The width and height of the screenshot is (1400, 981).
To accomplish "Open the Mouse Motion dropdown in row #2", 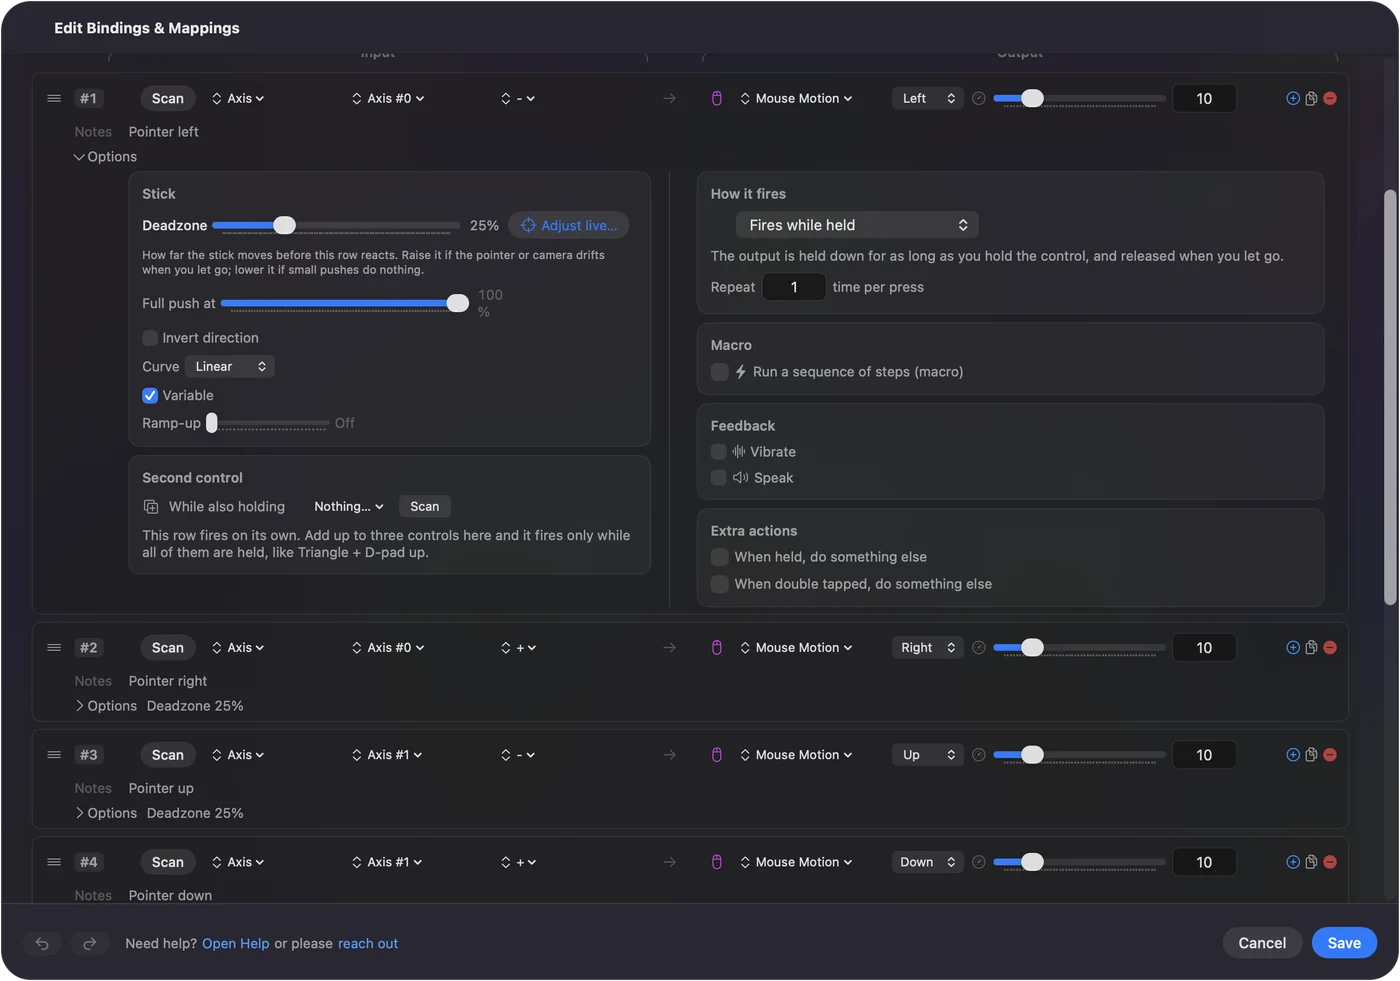I will 797,648.
